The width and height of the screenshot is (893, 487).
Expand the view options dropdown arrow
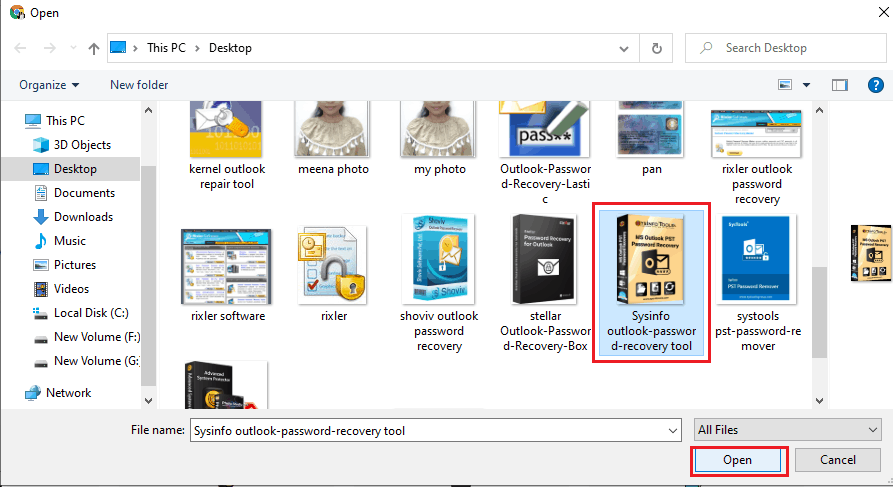pyautogui.click(x=806, y=85)
